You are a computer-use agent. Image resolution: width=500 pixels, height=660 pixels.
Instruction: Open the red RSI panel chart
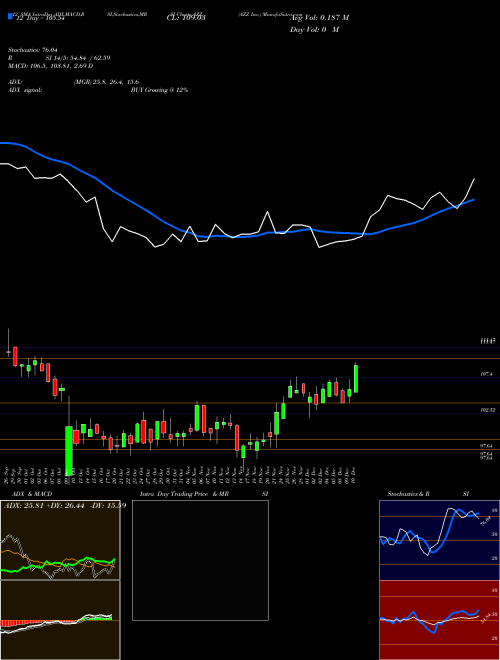pyautogui.click(x=439, y=620)
